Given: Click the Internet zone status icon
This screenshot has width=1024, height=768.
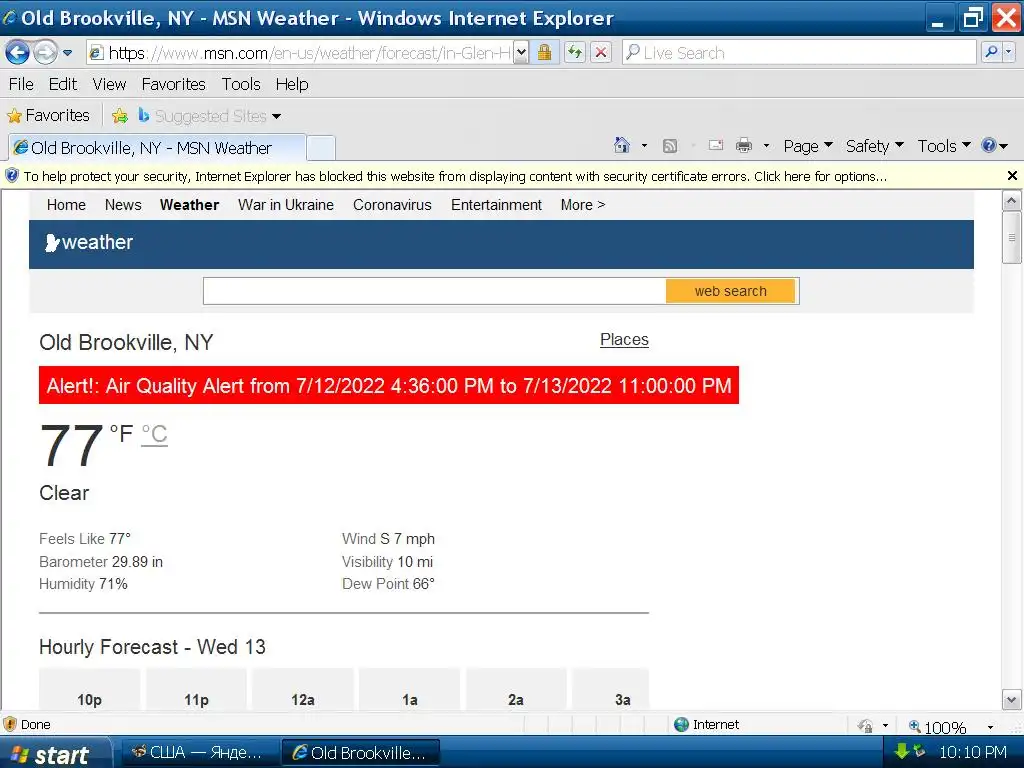Looking at the screenshot, I should point(681,724).
